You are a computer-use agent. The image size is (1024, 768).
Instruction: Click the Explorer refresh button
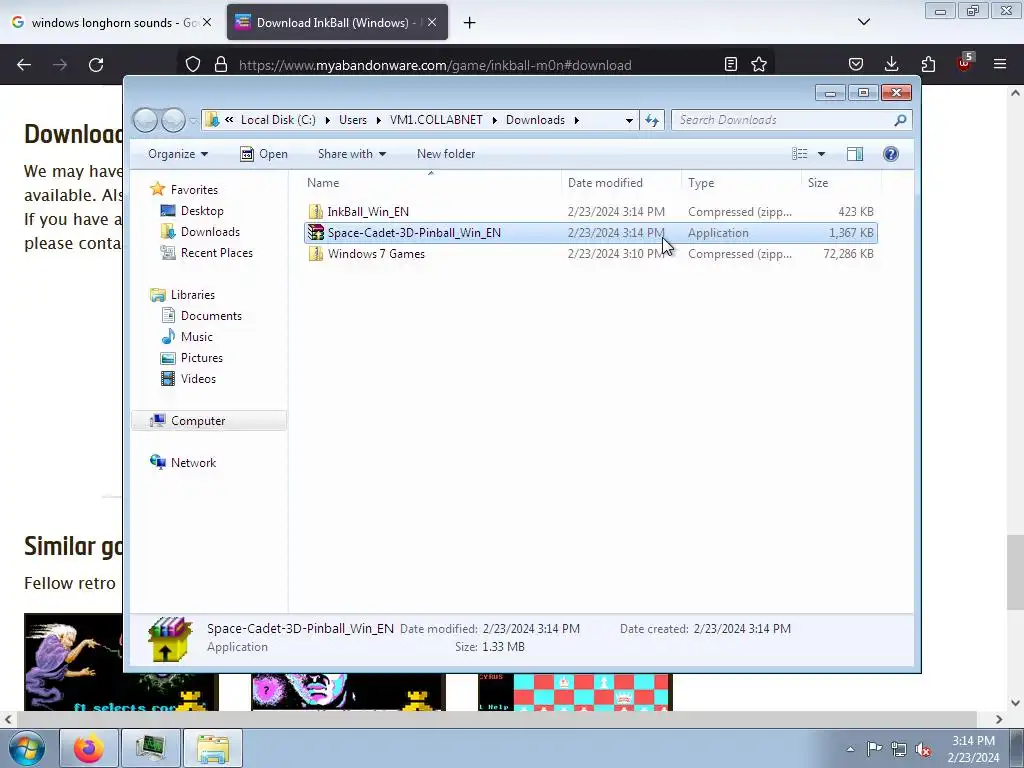coord(652,120)
